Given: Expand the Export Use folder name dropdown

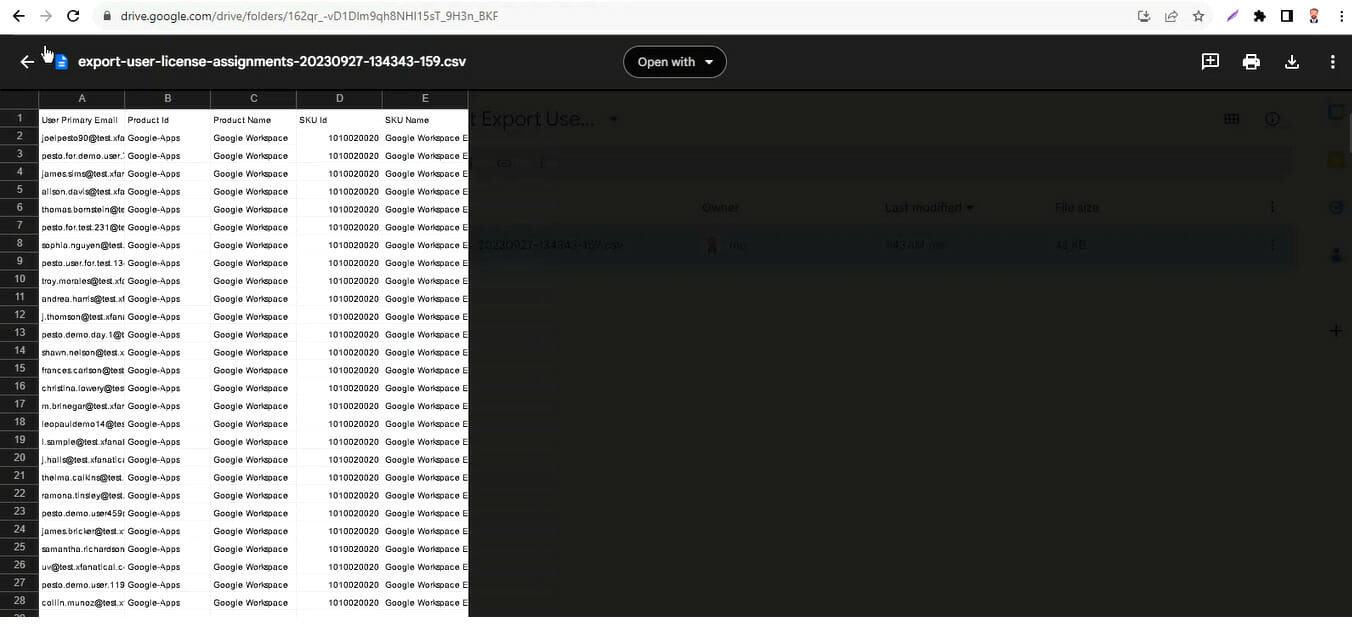Looking at the screenshot, I should tap(613, 118).
